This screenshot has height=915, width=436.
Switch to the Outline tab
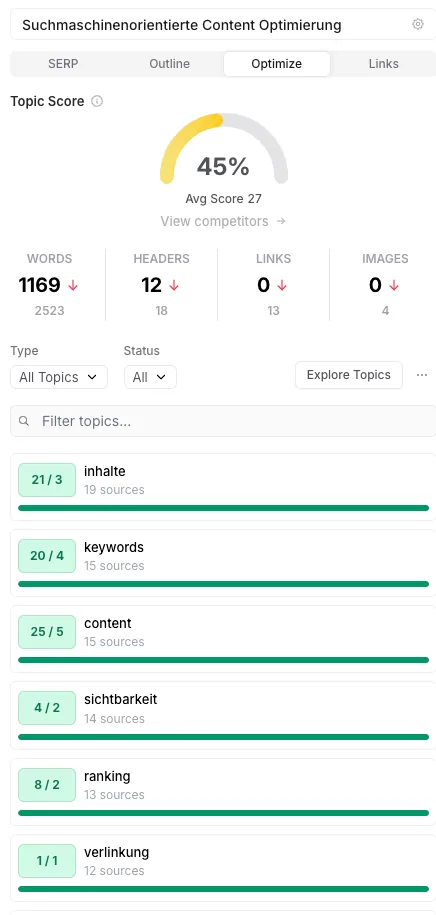pos(169,64)
